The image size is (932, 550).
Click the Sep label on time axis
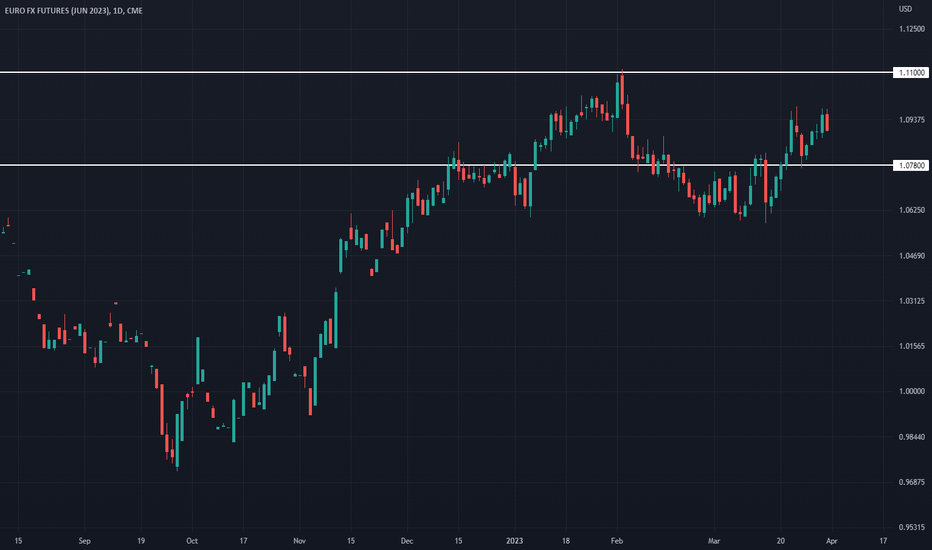(84, 541)
